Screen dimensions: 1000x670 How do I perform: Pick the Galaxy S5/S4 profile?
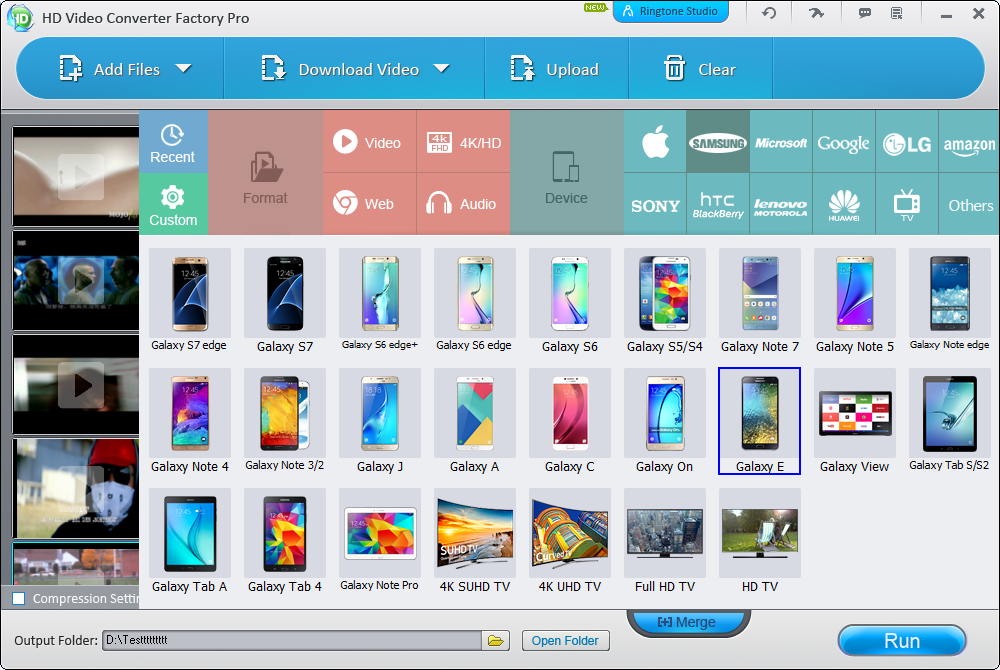tap(665, 301)
